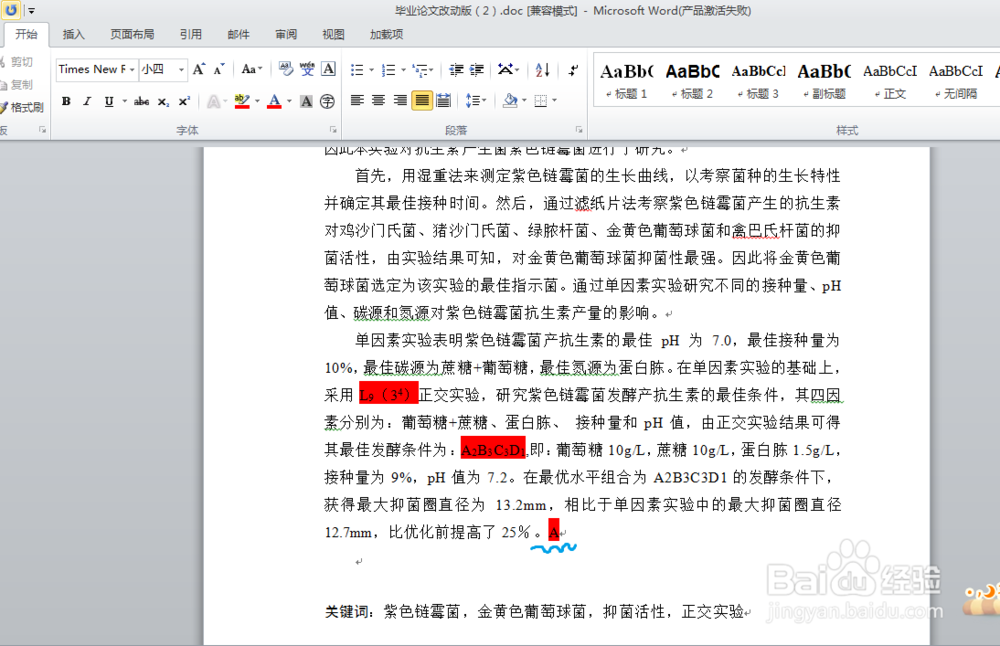The height and width of the screenshot is (646, 1000).
Task: Select the strikethrough icon
Action: [141, 101]
